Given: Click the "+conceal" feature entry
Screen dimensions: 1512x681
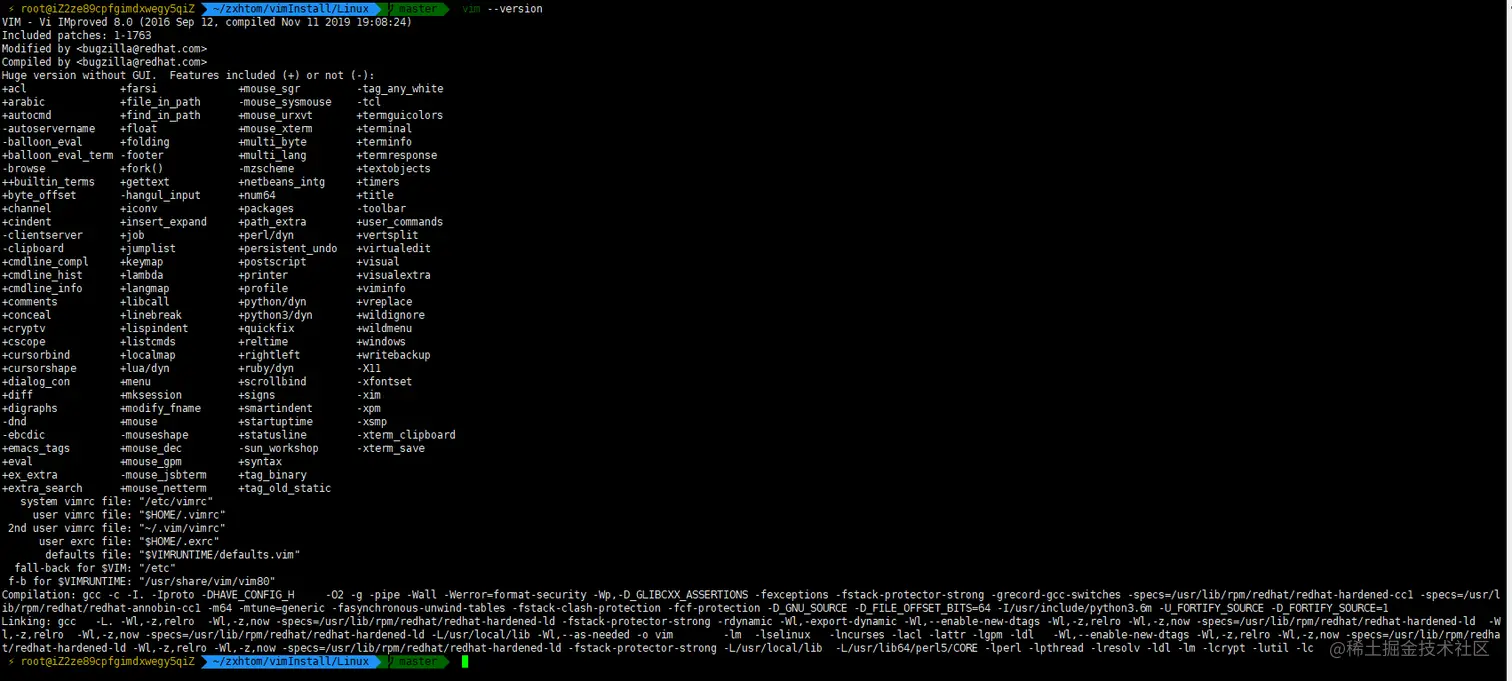Looking at the screenshot, I should click(27, 315).
